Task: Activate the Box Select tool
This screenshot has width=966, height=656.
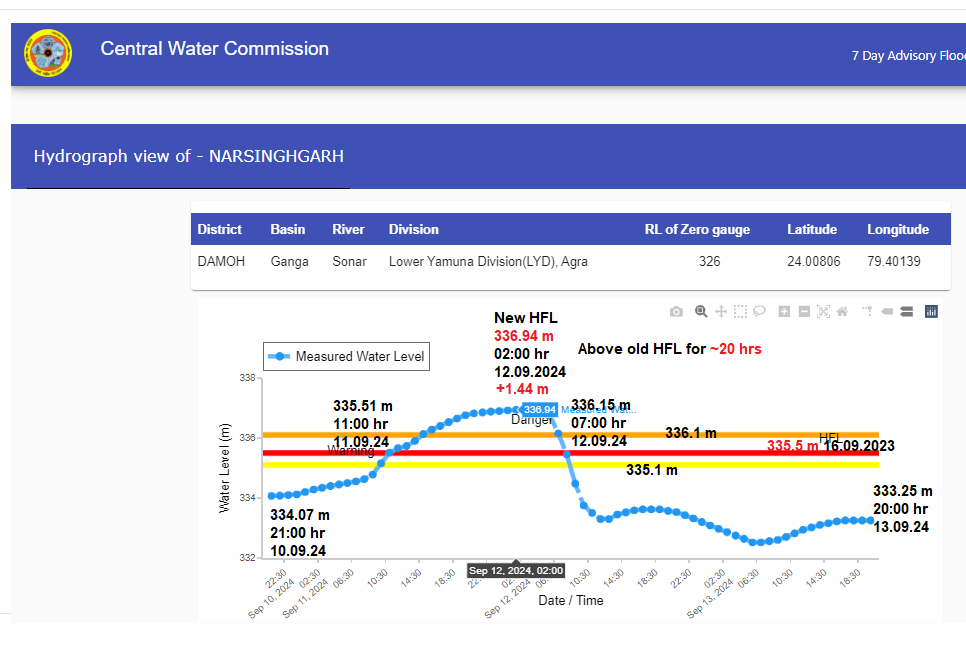Action: point(740,312)
